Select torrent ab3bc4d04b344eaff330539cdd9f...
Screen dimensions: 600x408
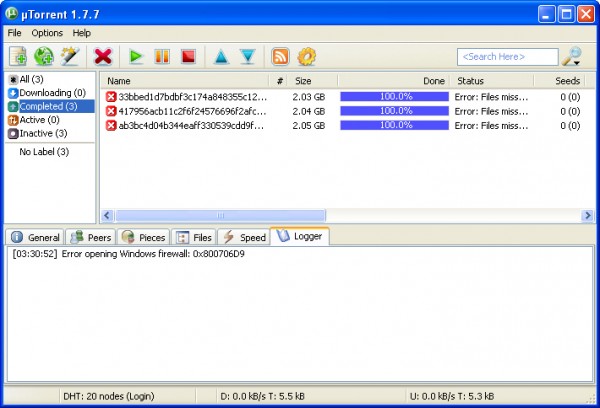click(191, 126)
